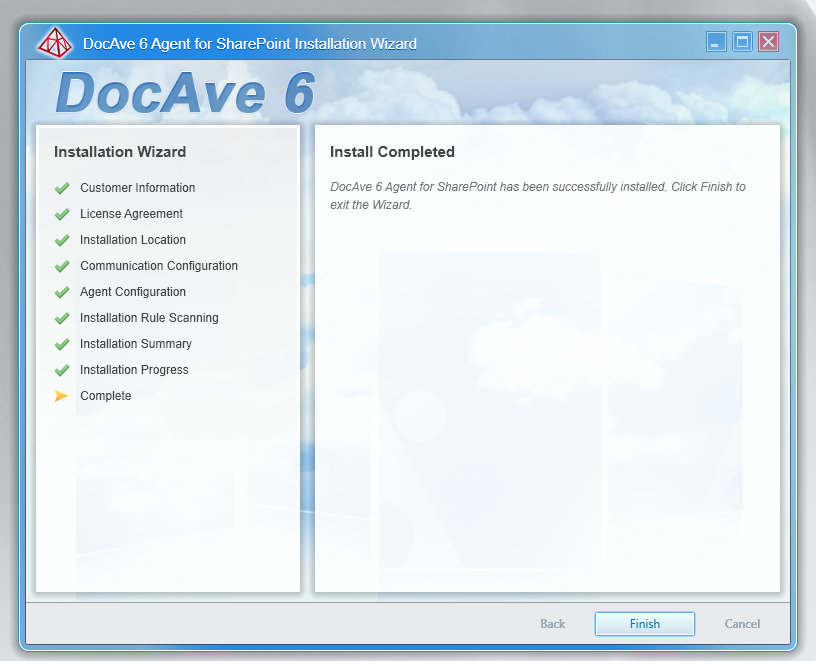
Task: Select the License Agreement step
Action: [131, 214]
